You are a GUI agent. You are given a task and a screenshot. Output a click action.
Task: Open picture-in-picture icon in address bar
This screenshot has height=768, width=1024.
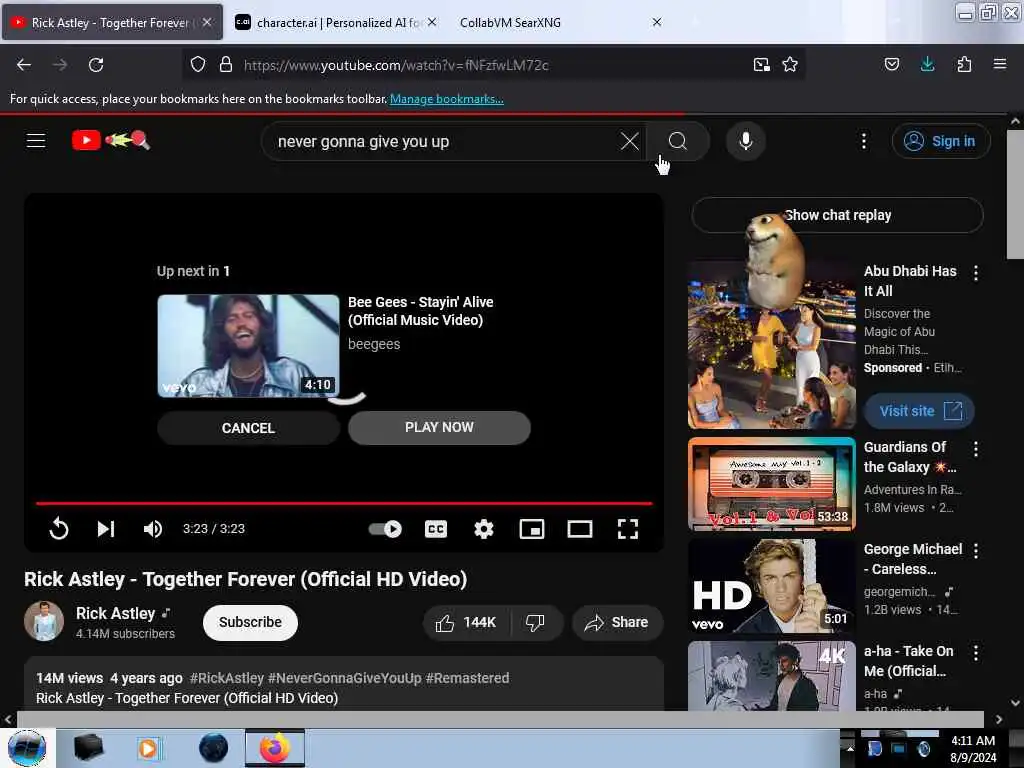pyautogui.click(x=761, y=65)
